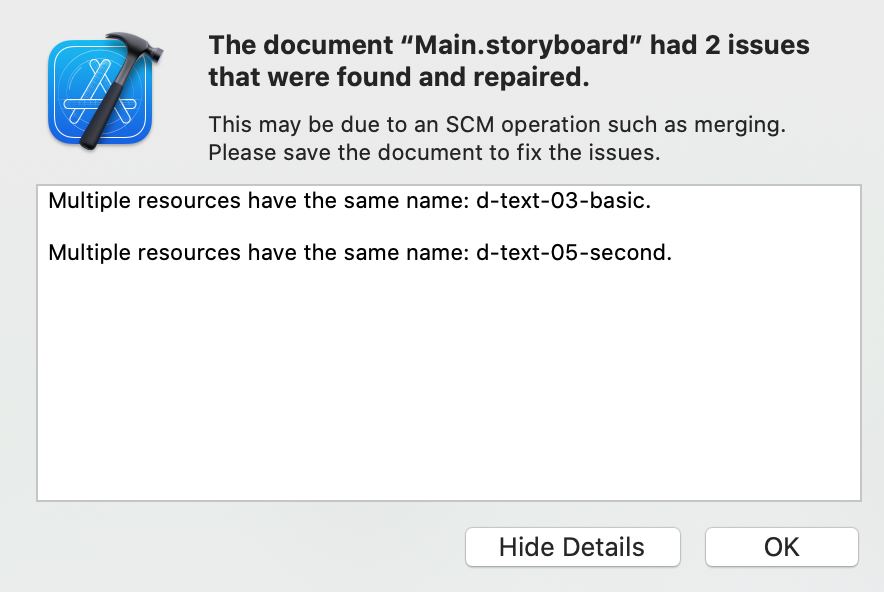884x592 pixels.
Task: Click "that were found and repaired." heading line
Action: pos(399,77)
